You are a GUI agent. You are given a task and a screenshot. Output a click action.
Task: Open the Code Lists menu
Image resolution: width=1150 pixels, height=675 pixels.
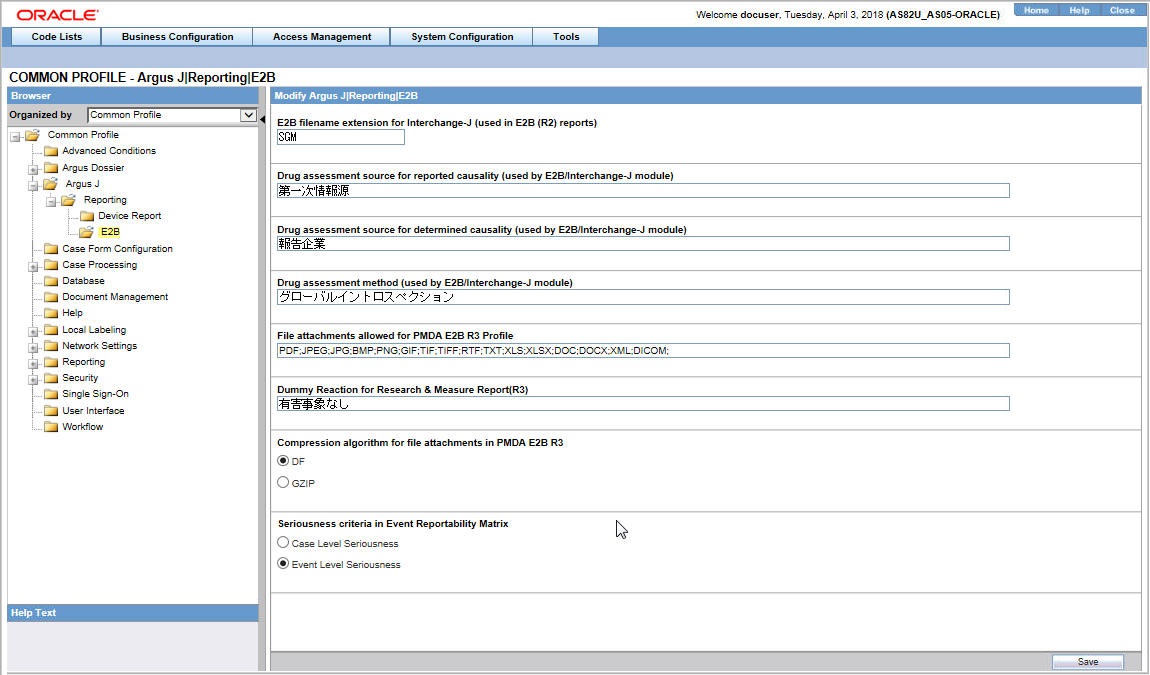(56, 37)
